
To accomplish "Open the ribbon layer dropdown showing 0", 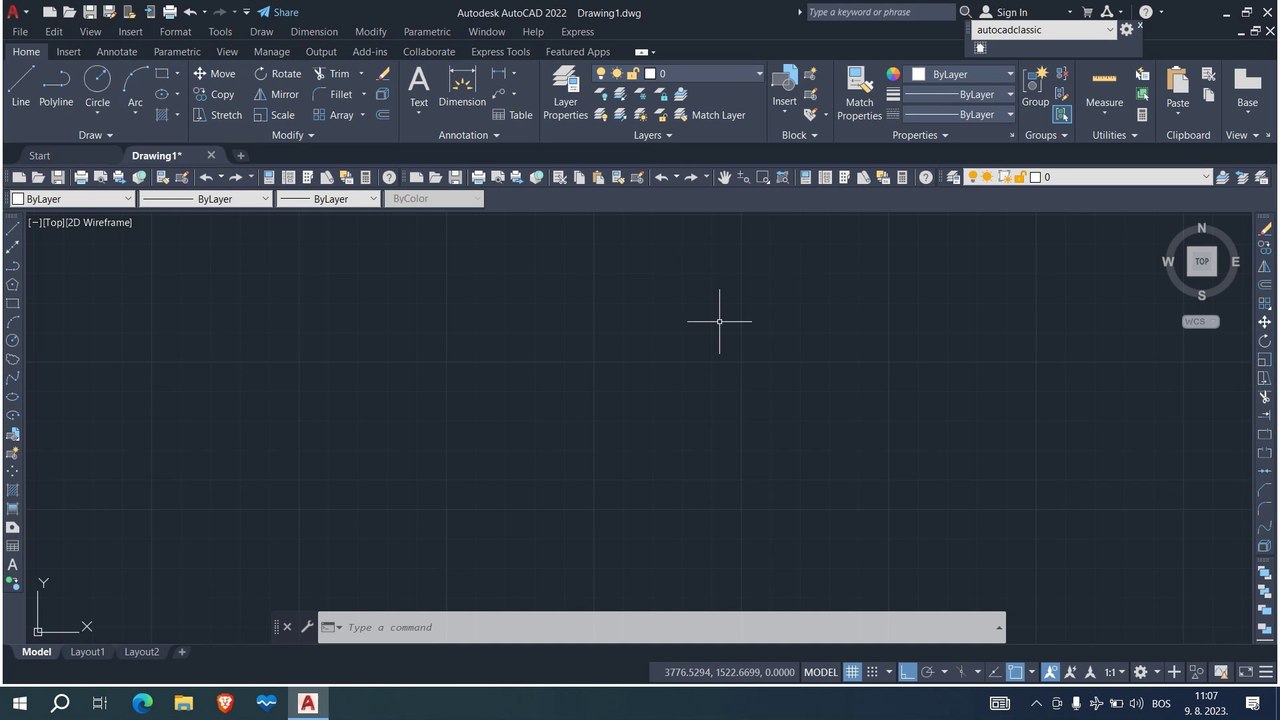I will click(x=678, y=73).
